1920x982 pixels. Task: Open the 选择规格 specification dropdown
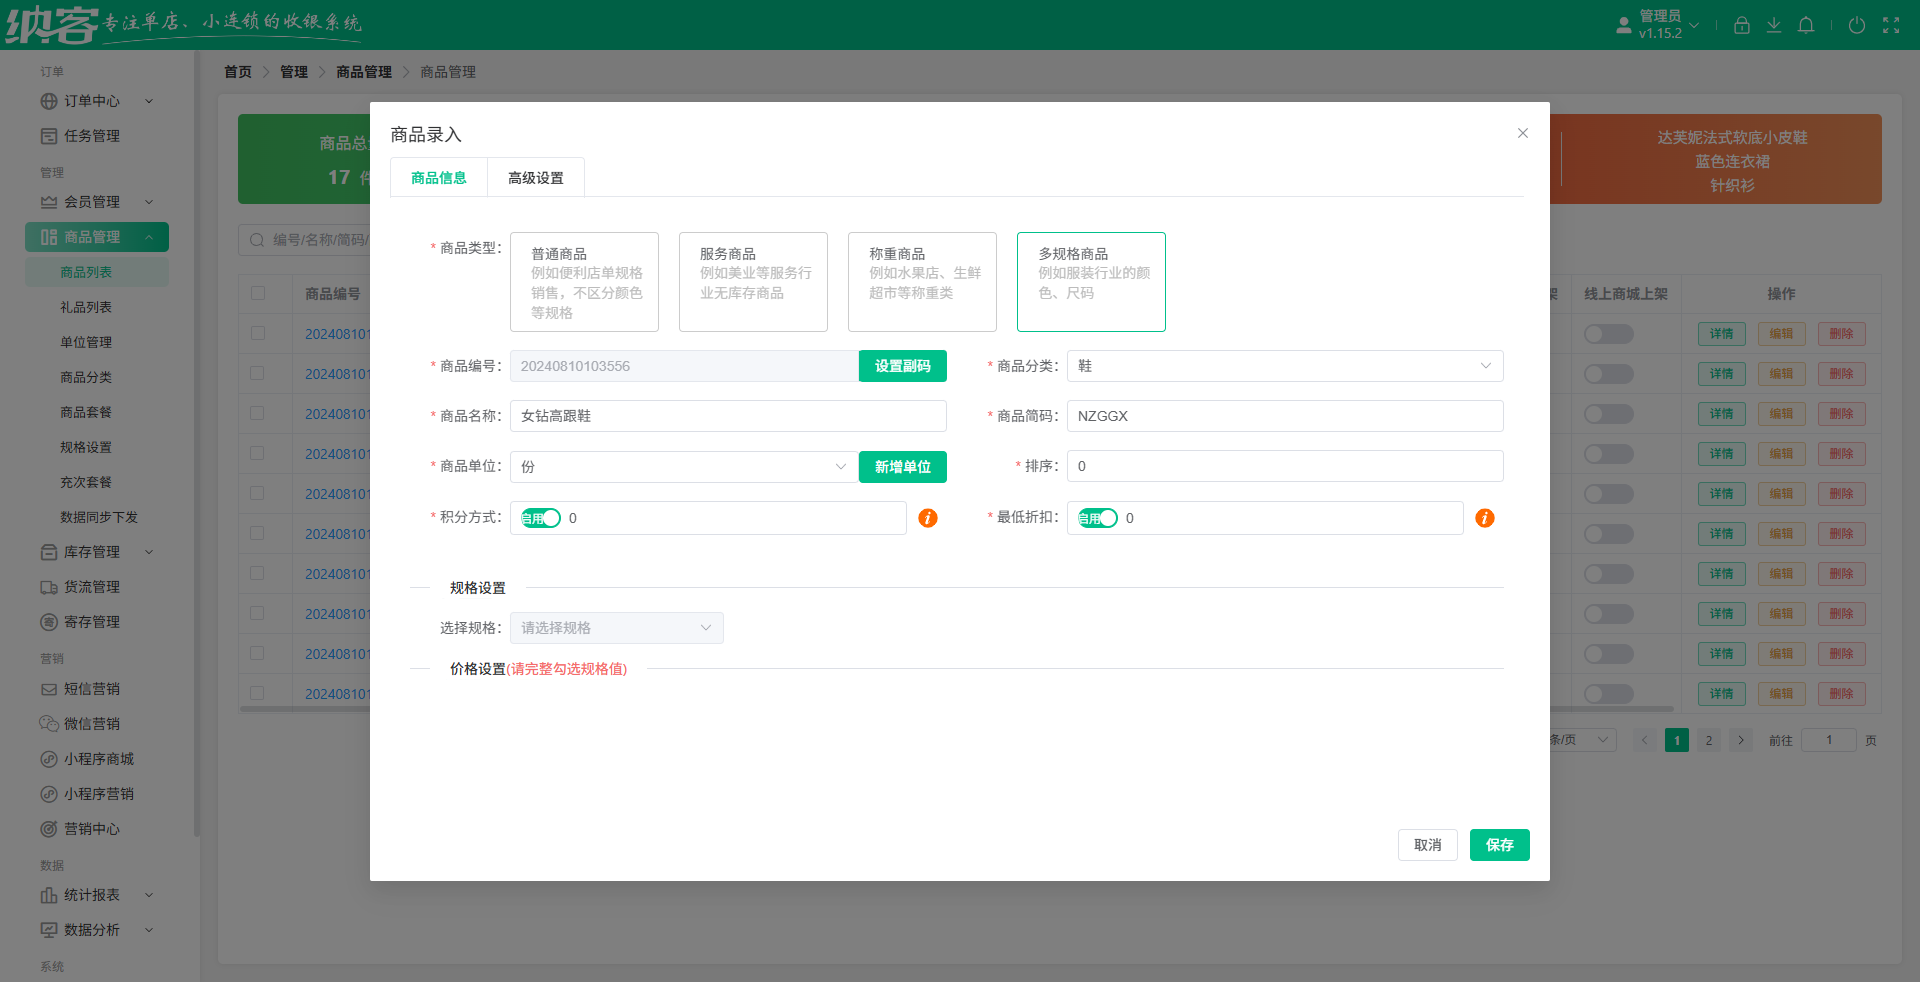point(616,628)
